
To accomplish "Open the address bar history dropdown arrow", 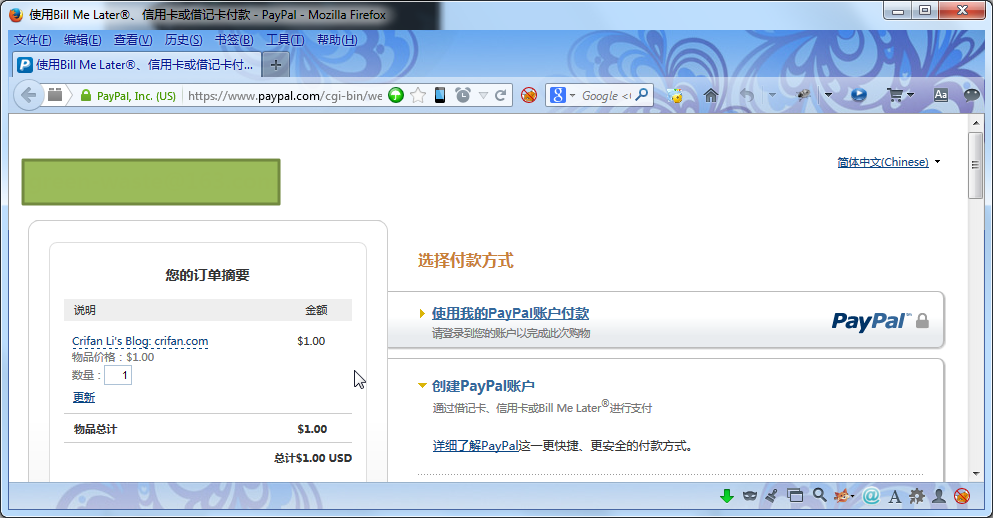I will tap(483, 96).
